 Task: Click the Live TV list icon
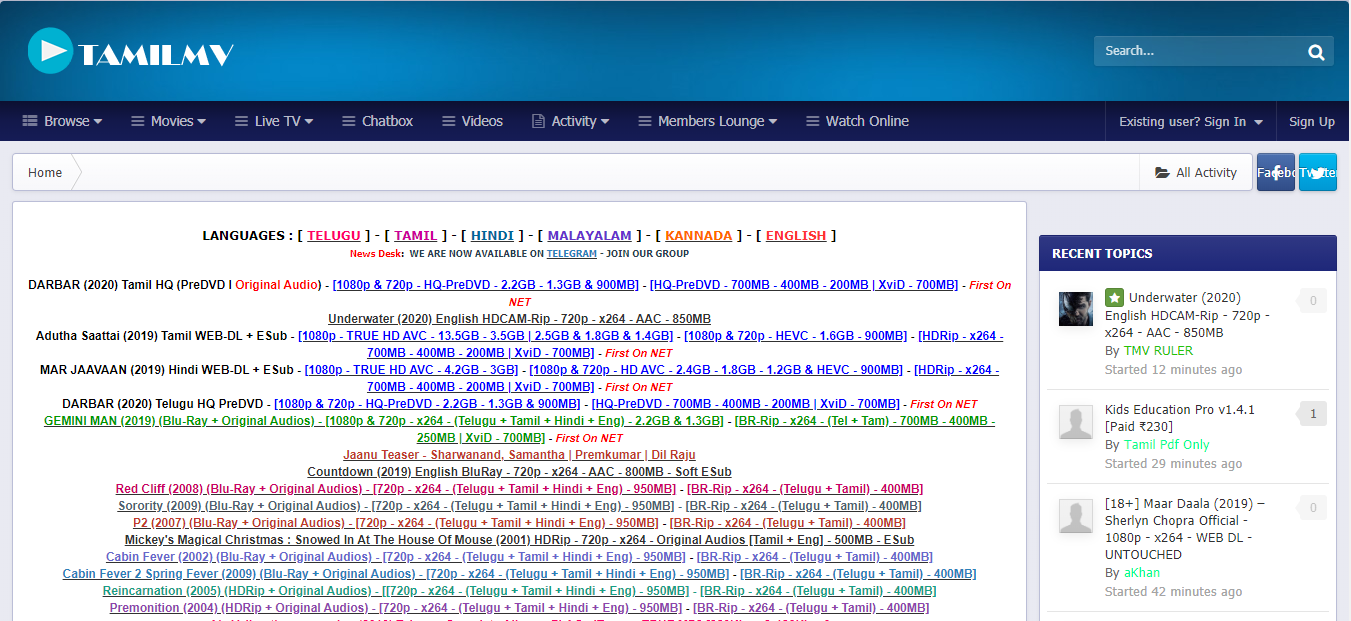tap(242, 121)
